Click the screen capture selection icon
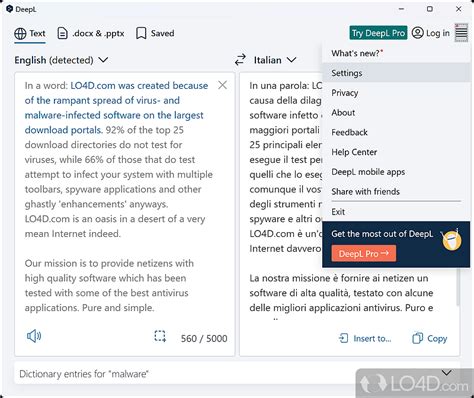Image resolution: width=474 pixels, height=398 pixels. (x=160, y=336)
